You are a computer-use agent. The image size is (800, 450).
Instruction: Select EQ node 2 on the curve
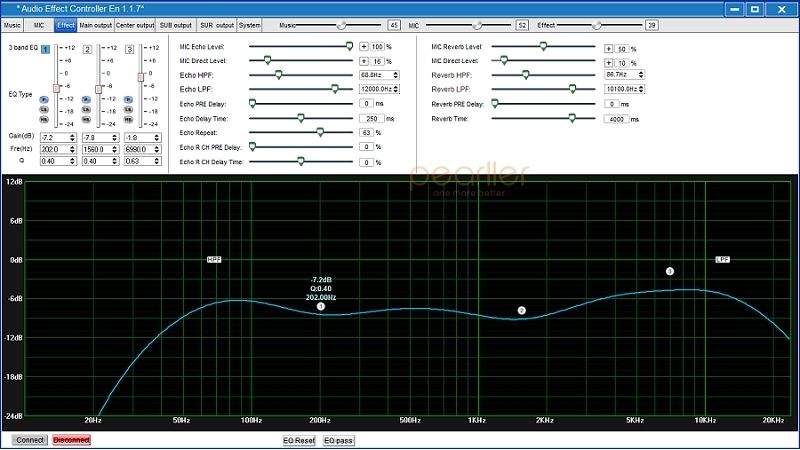[x=521, y=311]
